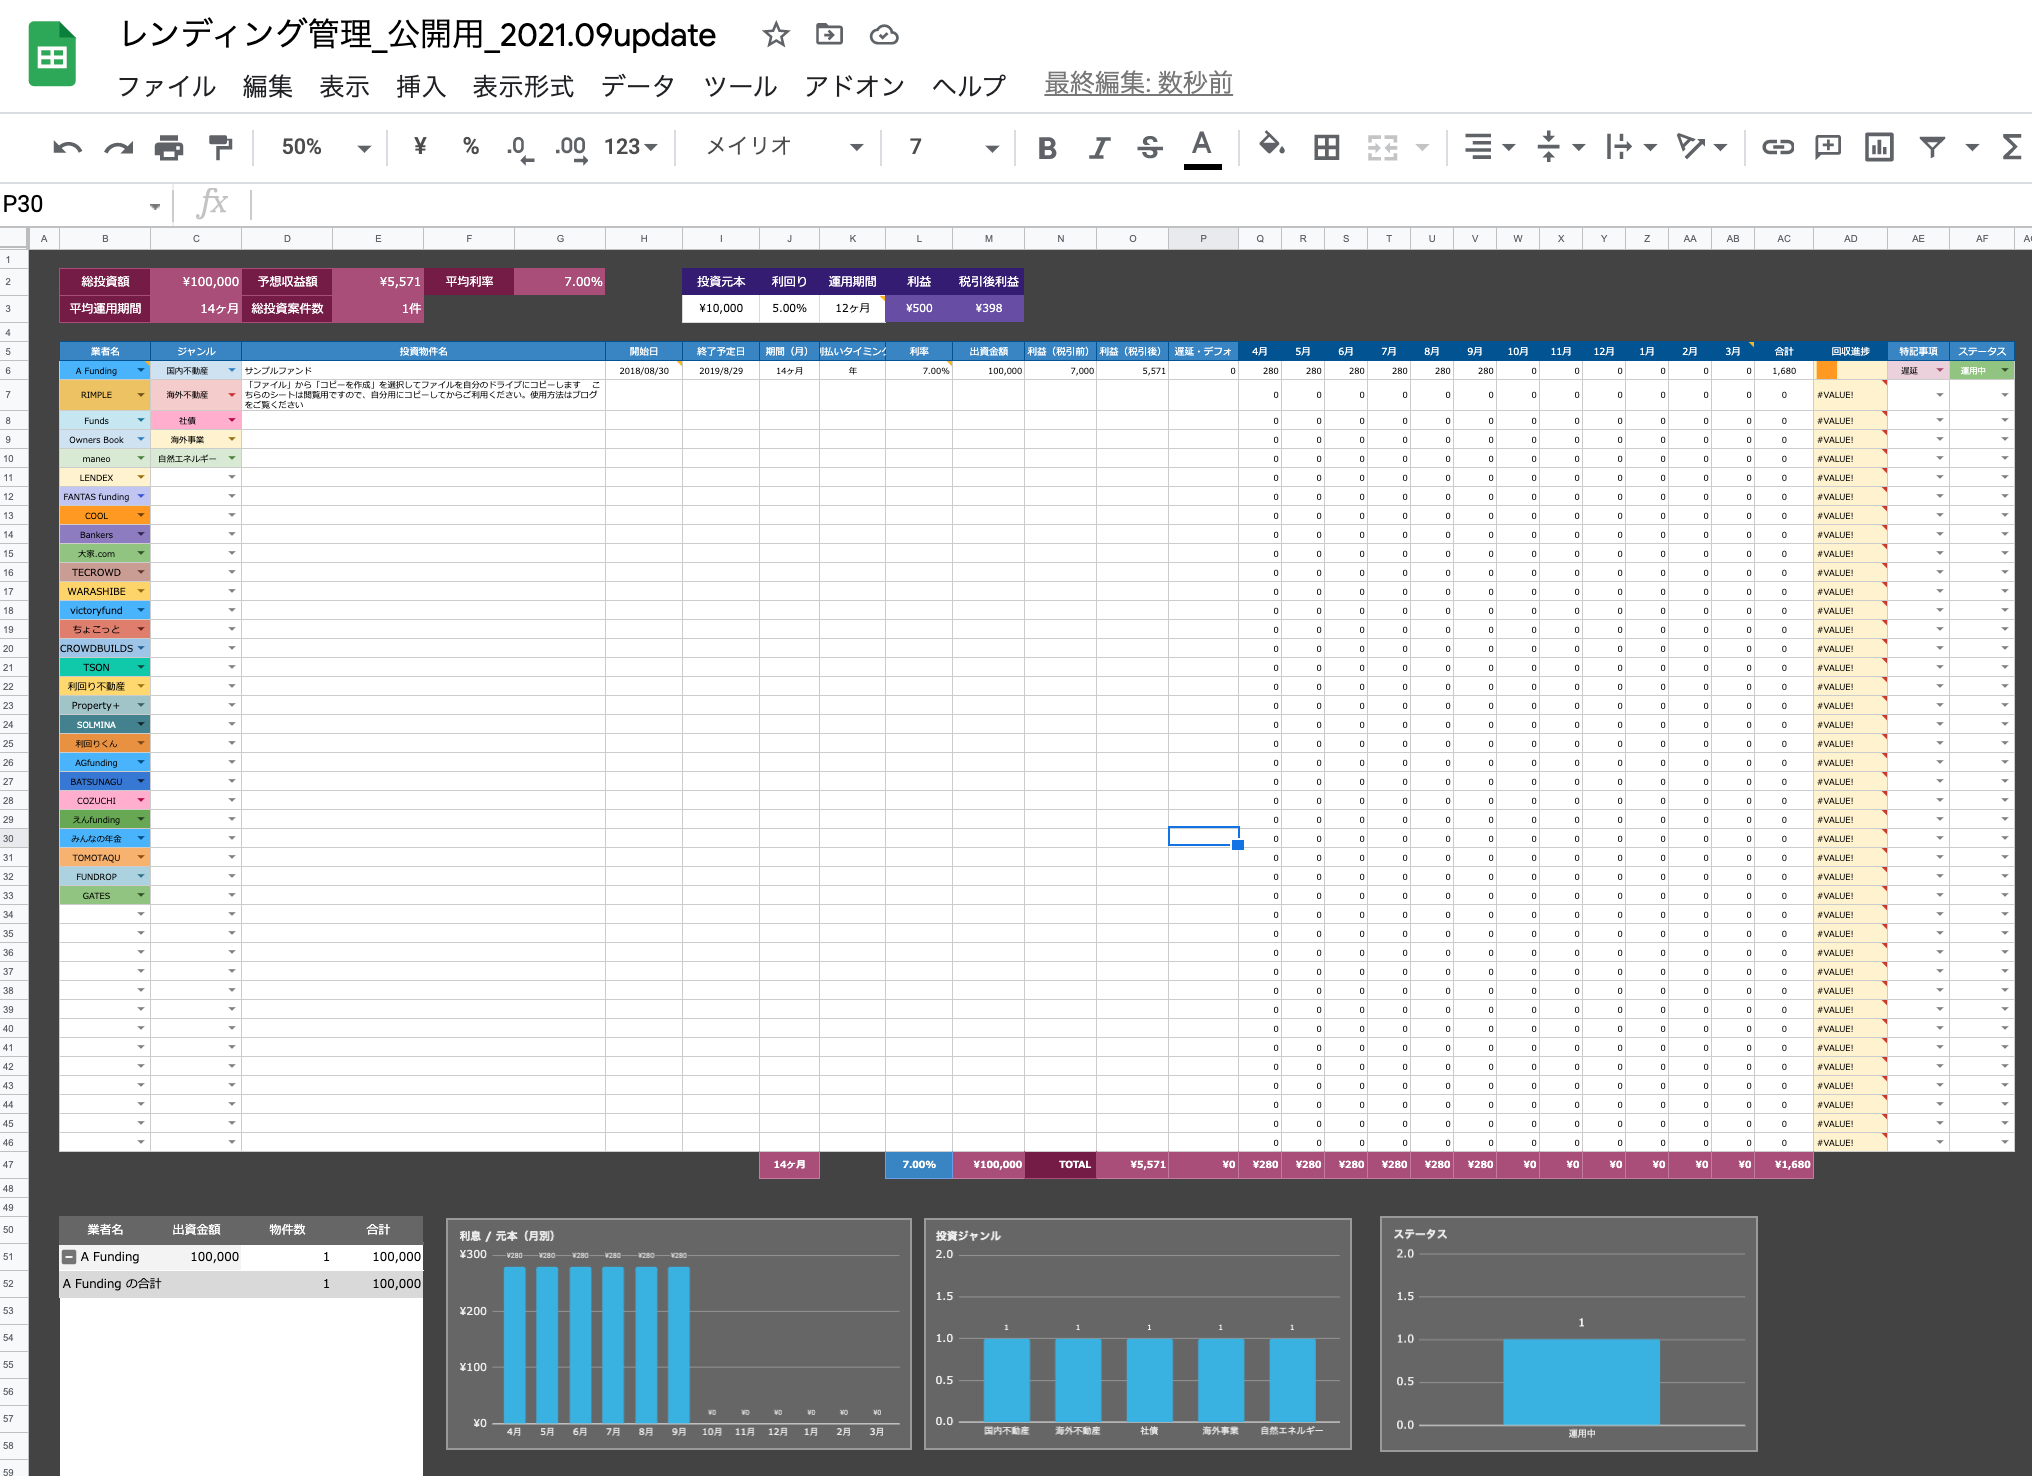2032x1476 pixels.
Task: Open the cell borders icon
Action: (1326, 148)
